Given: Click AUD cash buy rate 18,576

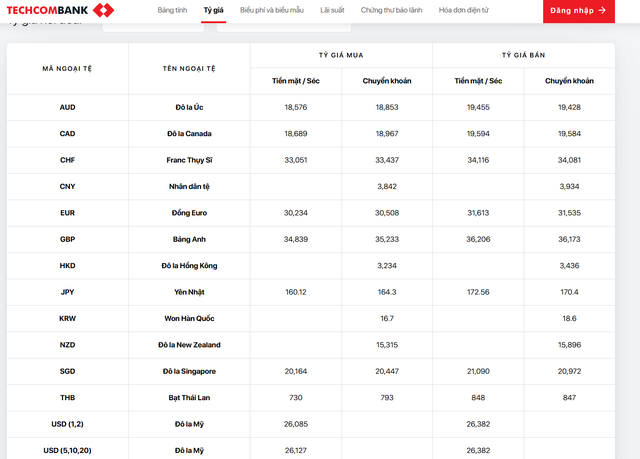Looking at the screenshot, I should click(296, 107).
